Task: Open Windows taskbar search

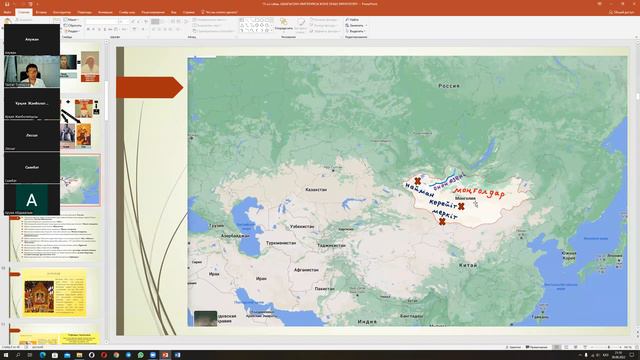Action: click(18, 355)
